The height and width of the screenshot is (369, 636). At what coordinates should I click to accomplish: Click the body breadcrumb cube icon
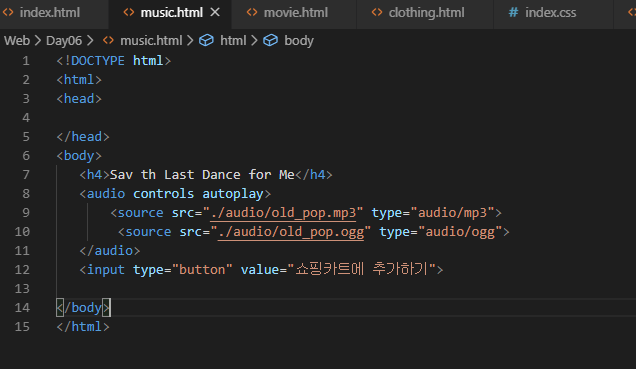[x=271, y=41]
